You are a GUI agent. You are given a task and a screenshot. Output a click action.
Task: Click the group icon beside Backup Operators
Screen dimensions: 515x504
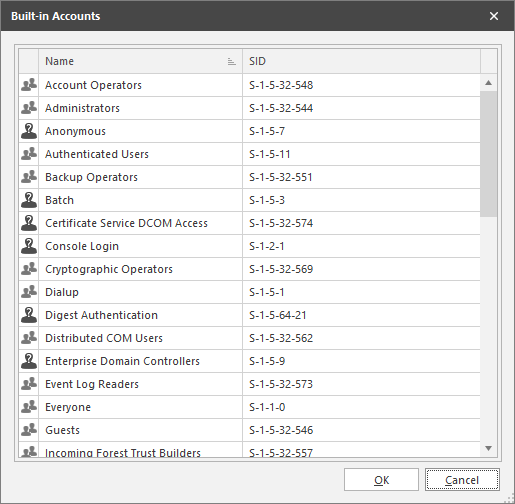[29, 177]
